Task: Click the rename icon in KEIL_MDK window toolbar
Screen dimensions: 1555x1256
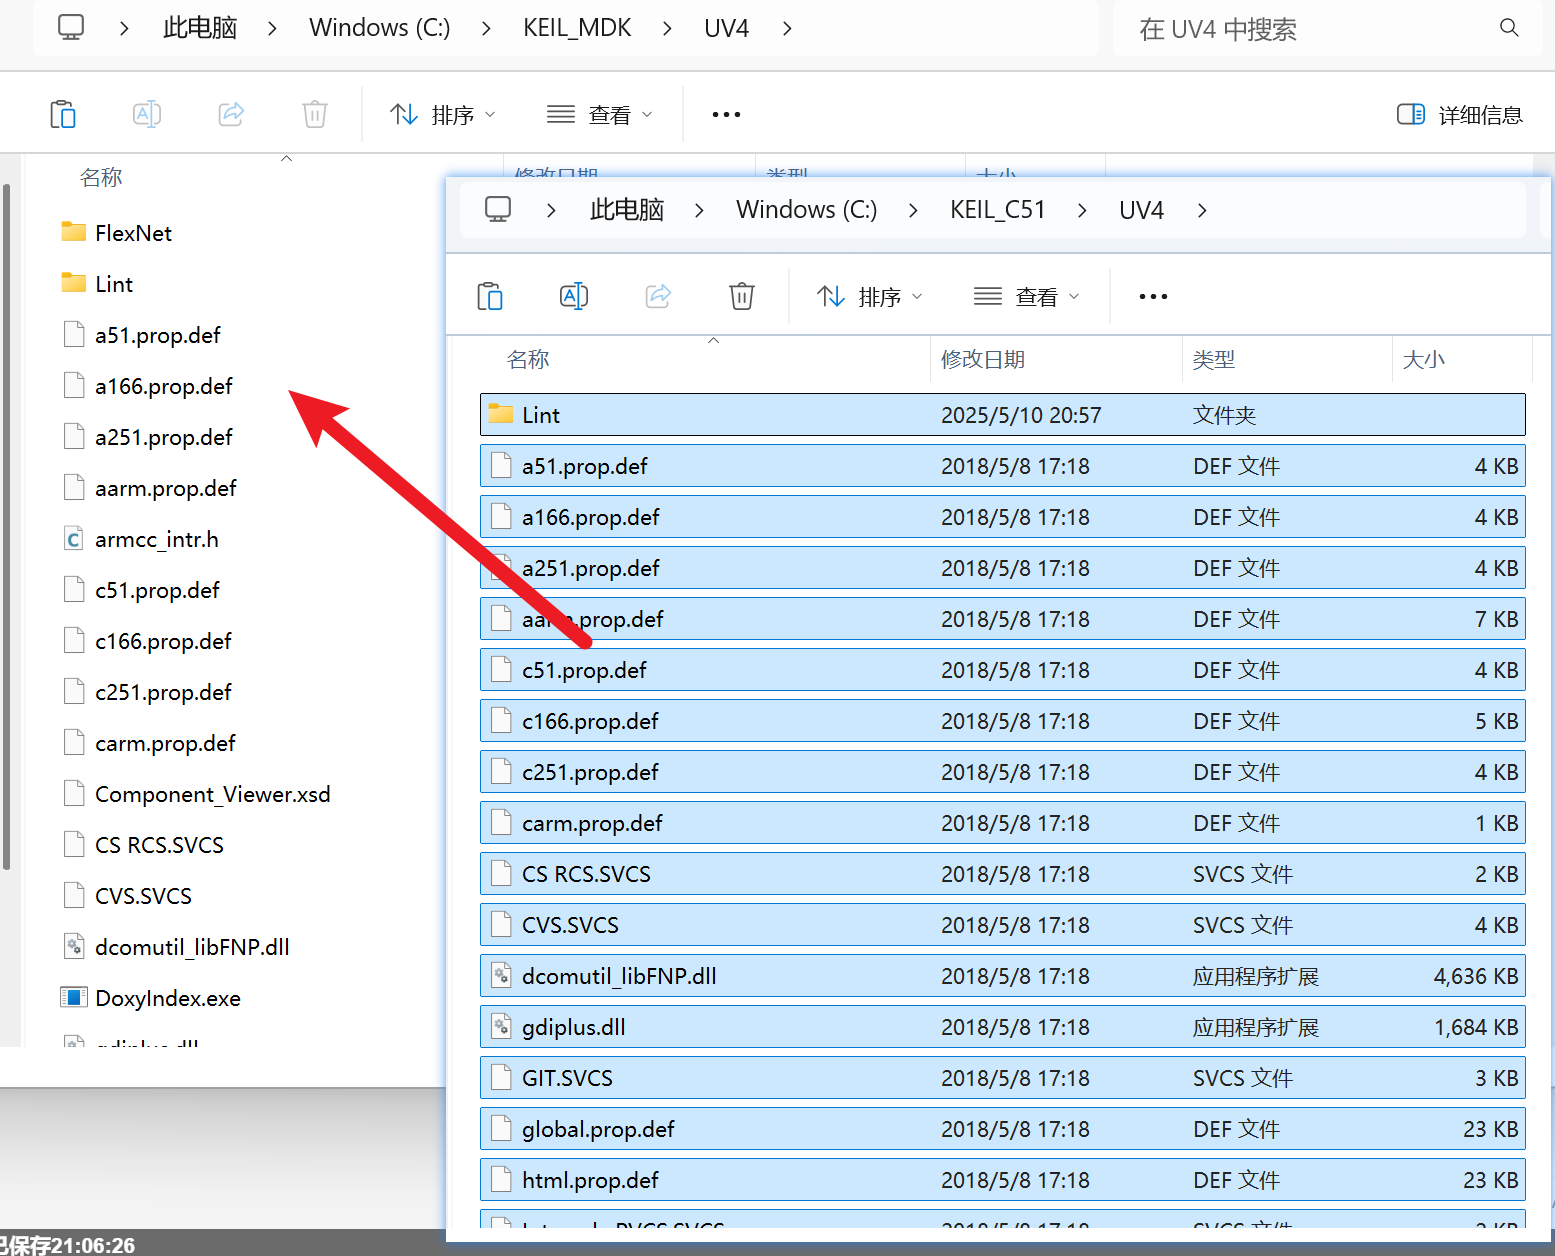Action: point(147,114)
